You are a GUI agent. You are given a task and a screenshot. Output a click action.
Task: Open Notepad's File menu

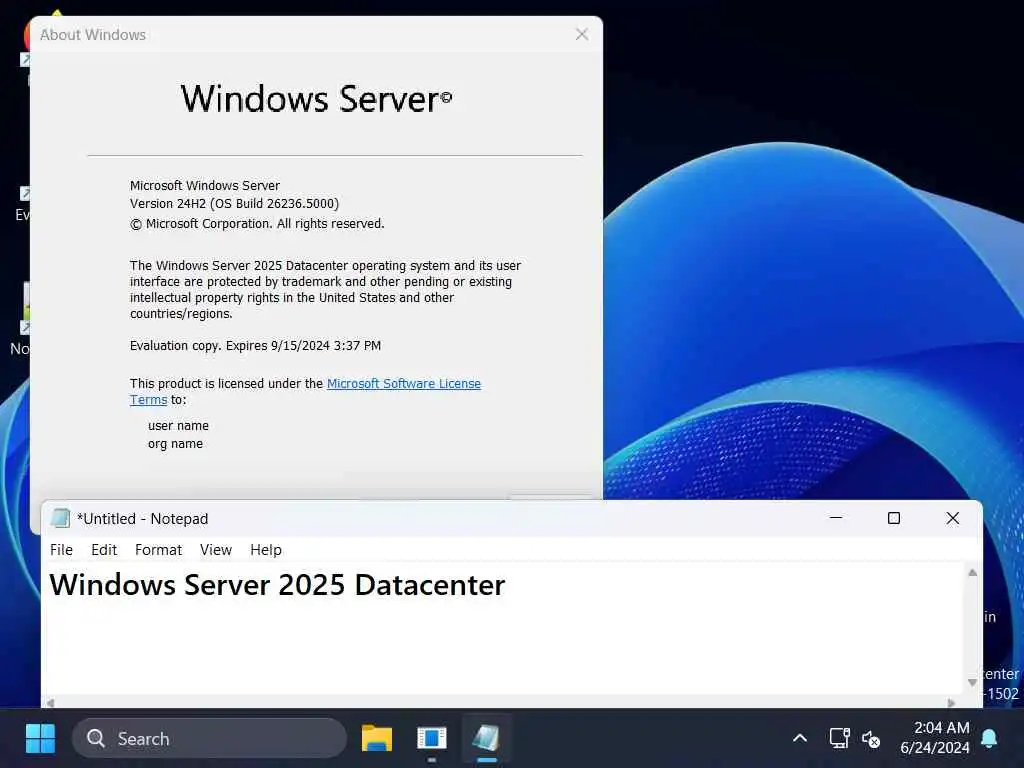point(61,550)
